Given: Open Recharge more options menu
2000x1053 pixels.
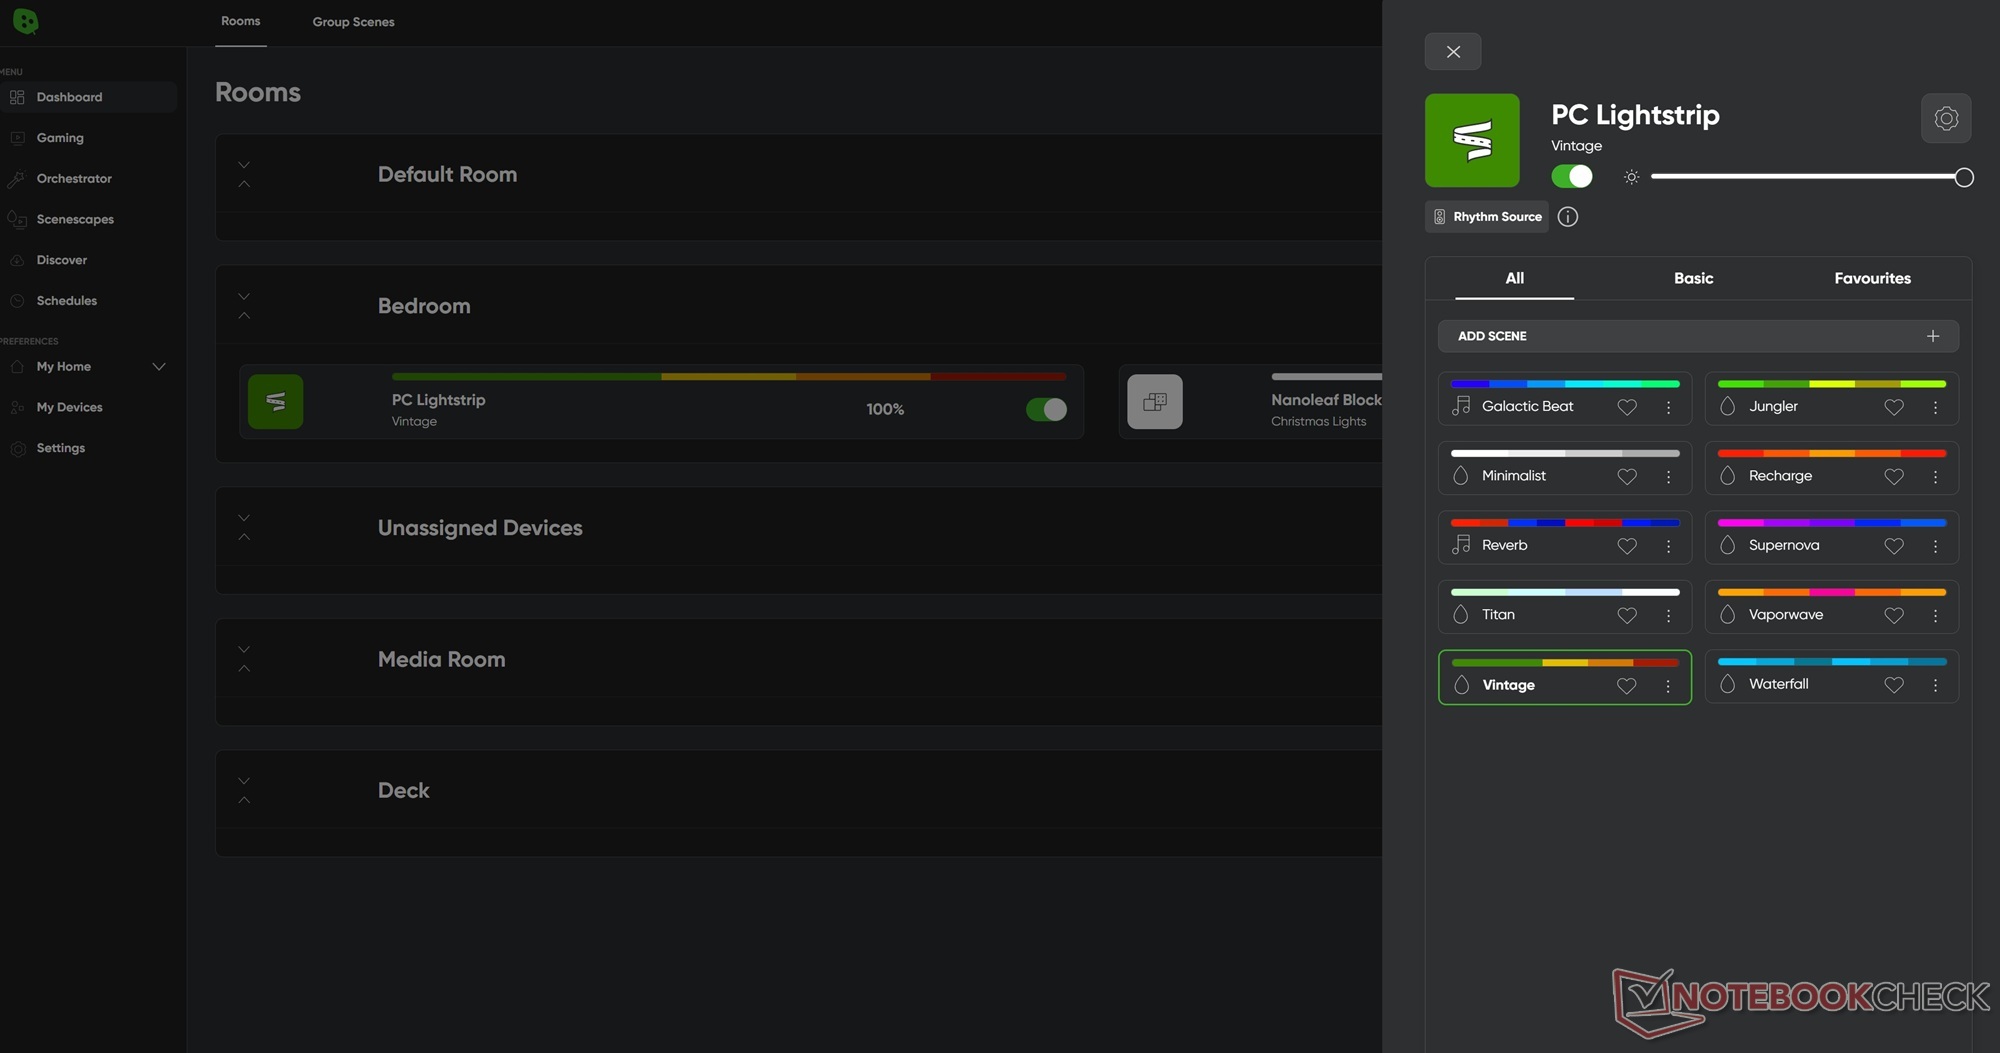Looking at the screenshot, I should [1935, 476].
